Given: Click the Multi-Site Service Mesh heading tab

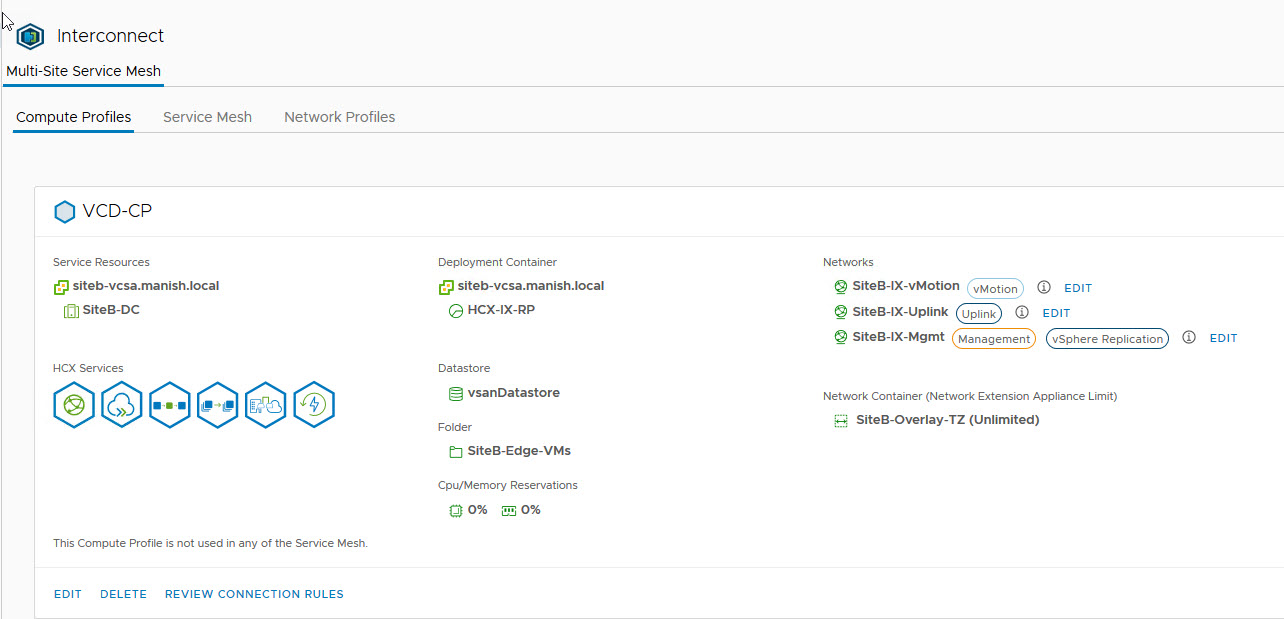Looking at the screenshot, I should click(x=83, y=71).
